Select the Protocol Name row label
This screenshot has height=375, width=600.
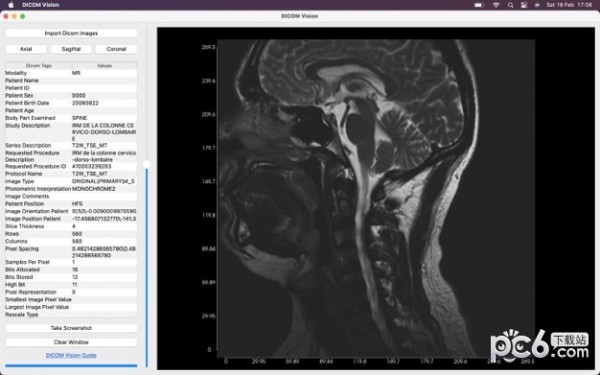(24, 174)
